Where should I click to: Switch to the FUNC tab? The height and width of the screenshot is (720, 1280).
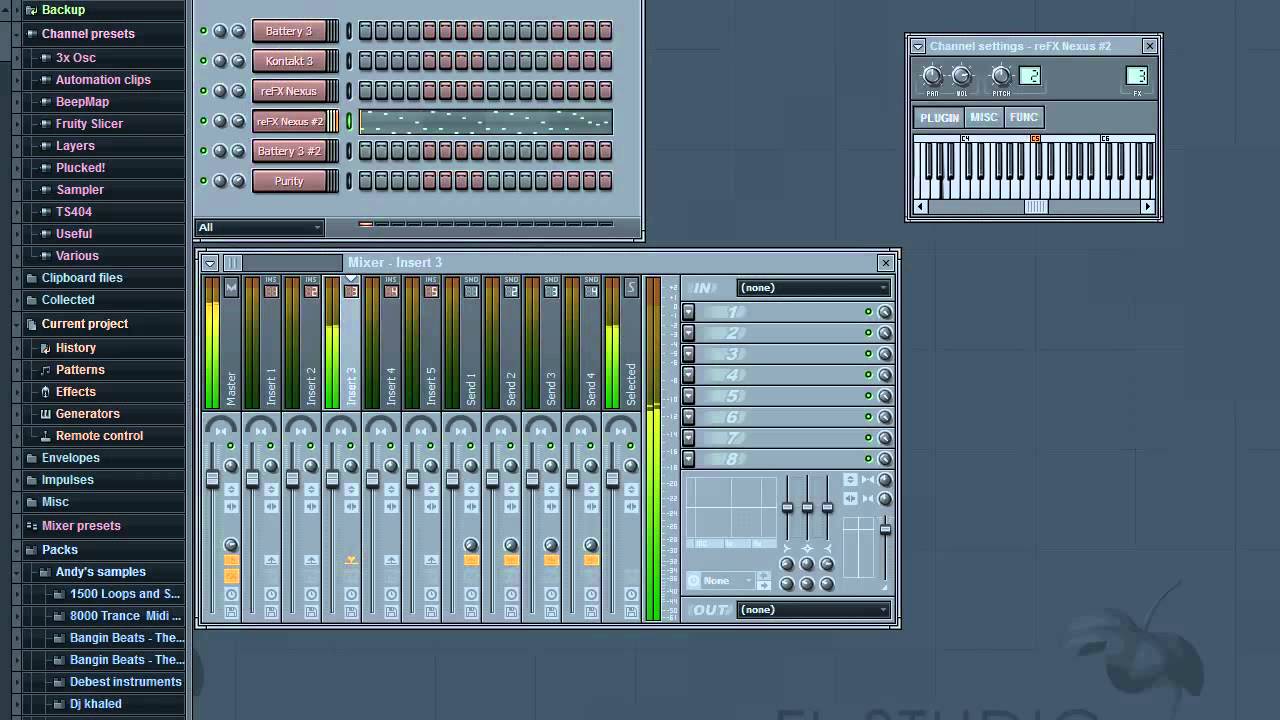1024,118
